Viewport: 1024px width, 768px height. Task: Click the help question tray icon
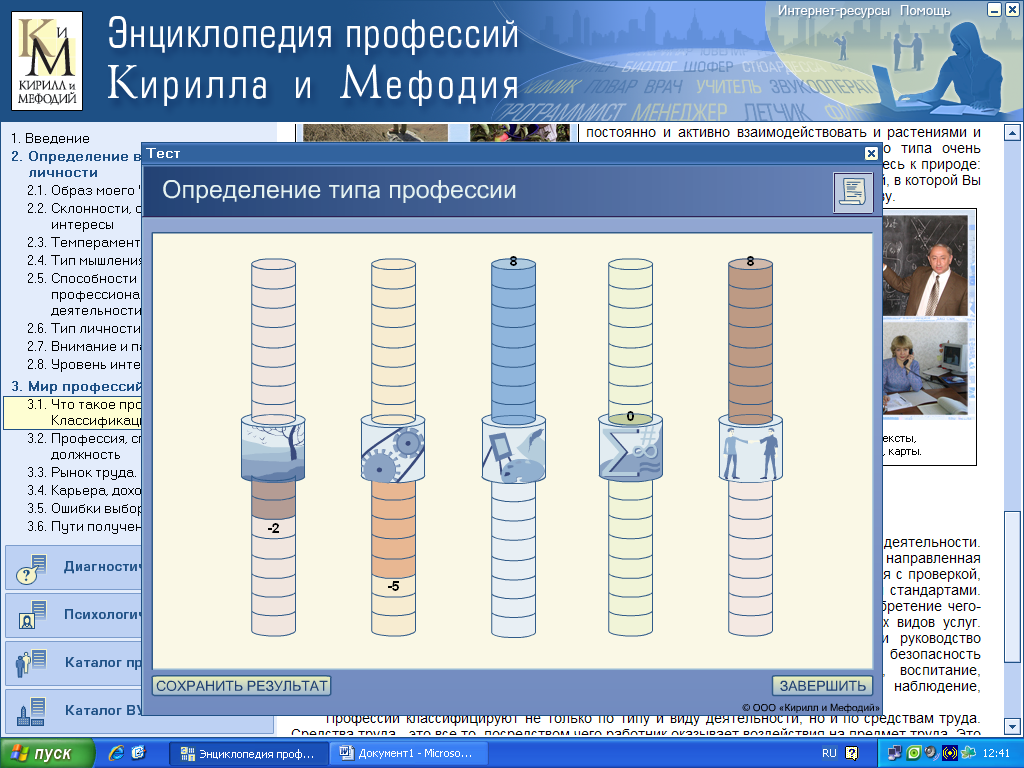[852, 753]
